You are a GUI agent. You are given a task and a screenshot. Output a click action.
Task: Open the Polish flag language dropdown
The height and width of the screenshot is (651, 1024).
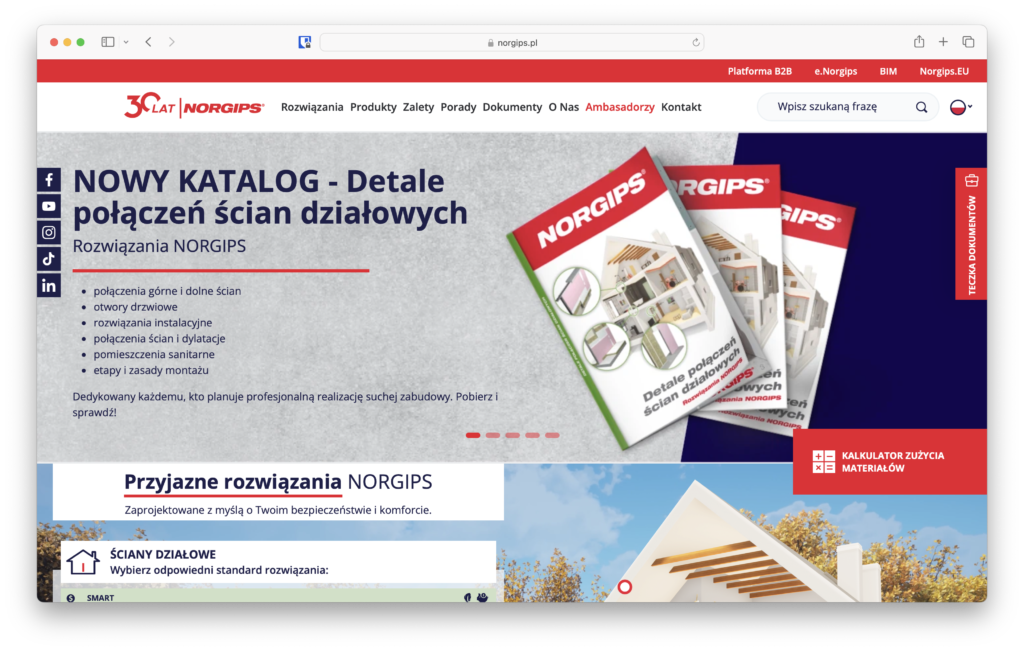pos(960,107)
